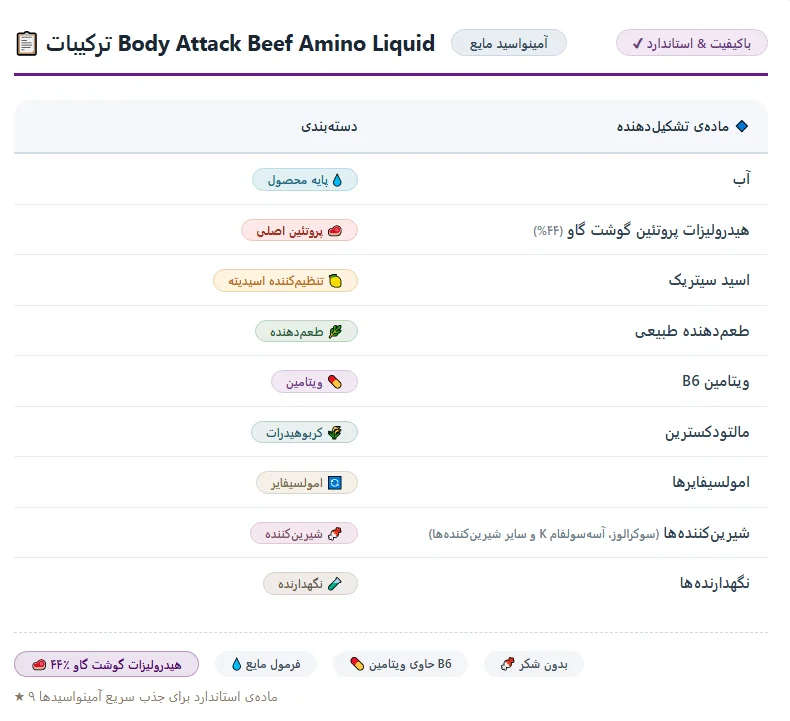The width and height of the screenshot is (790, 721).
Task: Select the حاوی ویتامین B6 footer tag
Action: [x=401, y=664]
